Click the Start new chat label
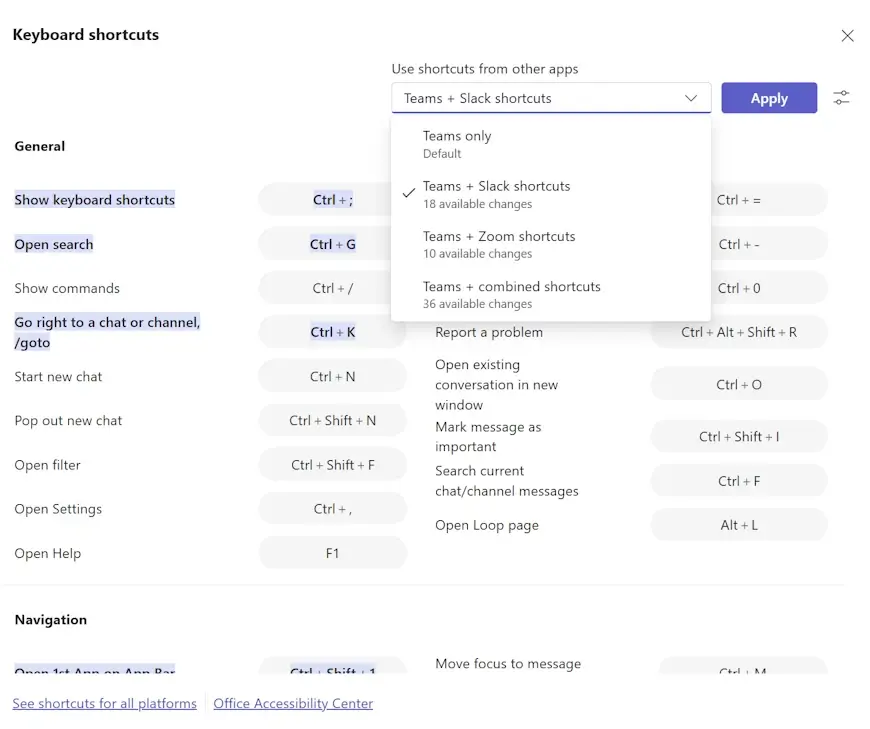Viewport: 870px width, 729px height. pos(58,377)
